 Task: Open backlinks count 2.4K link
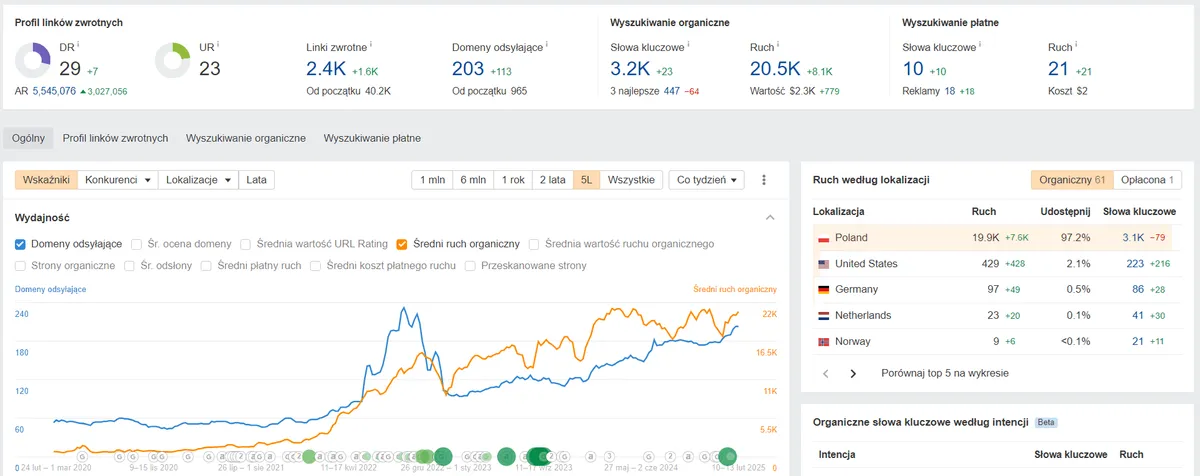325,68
